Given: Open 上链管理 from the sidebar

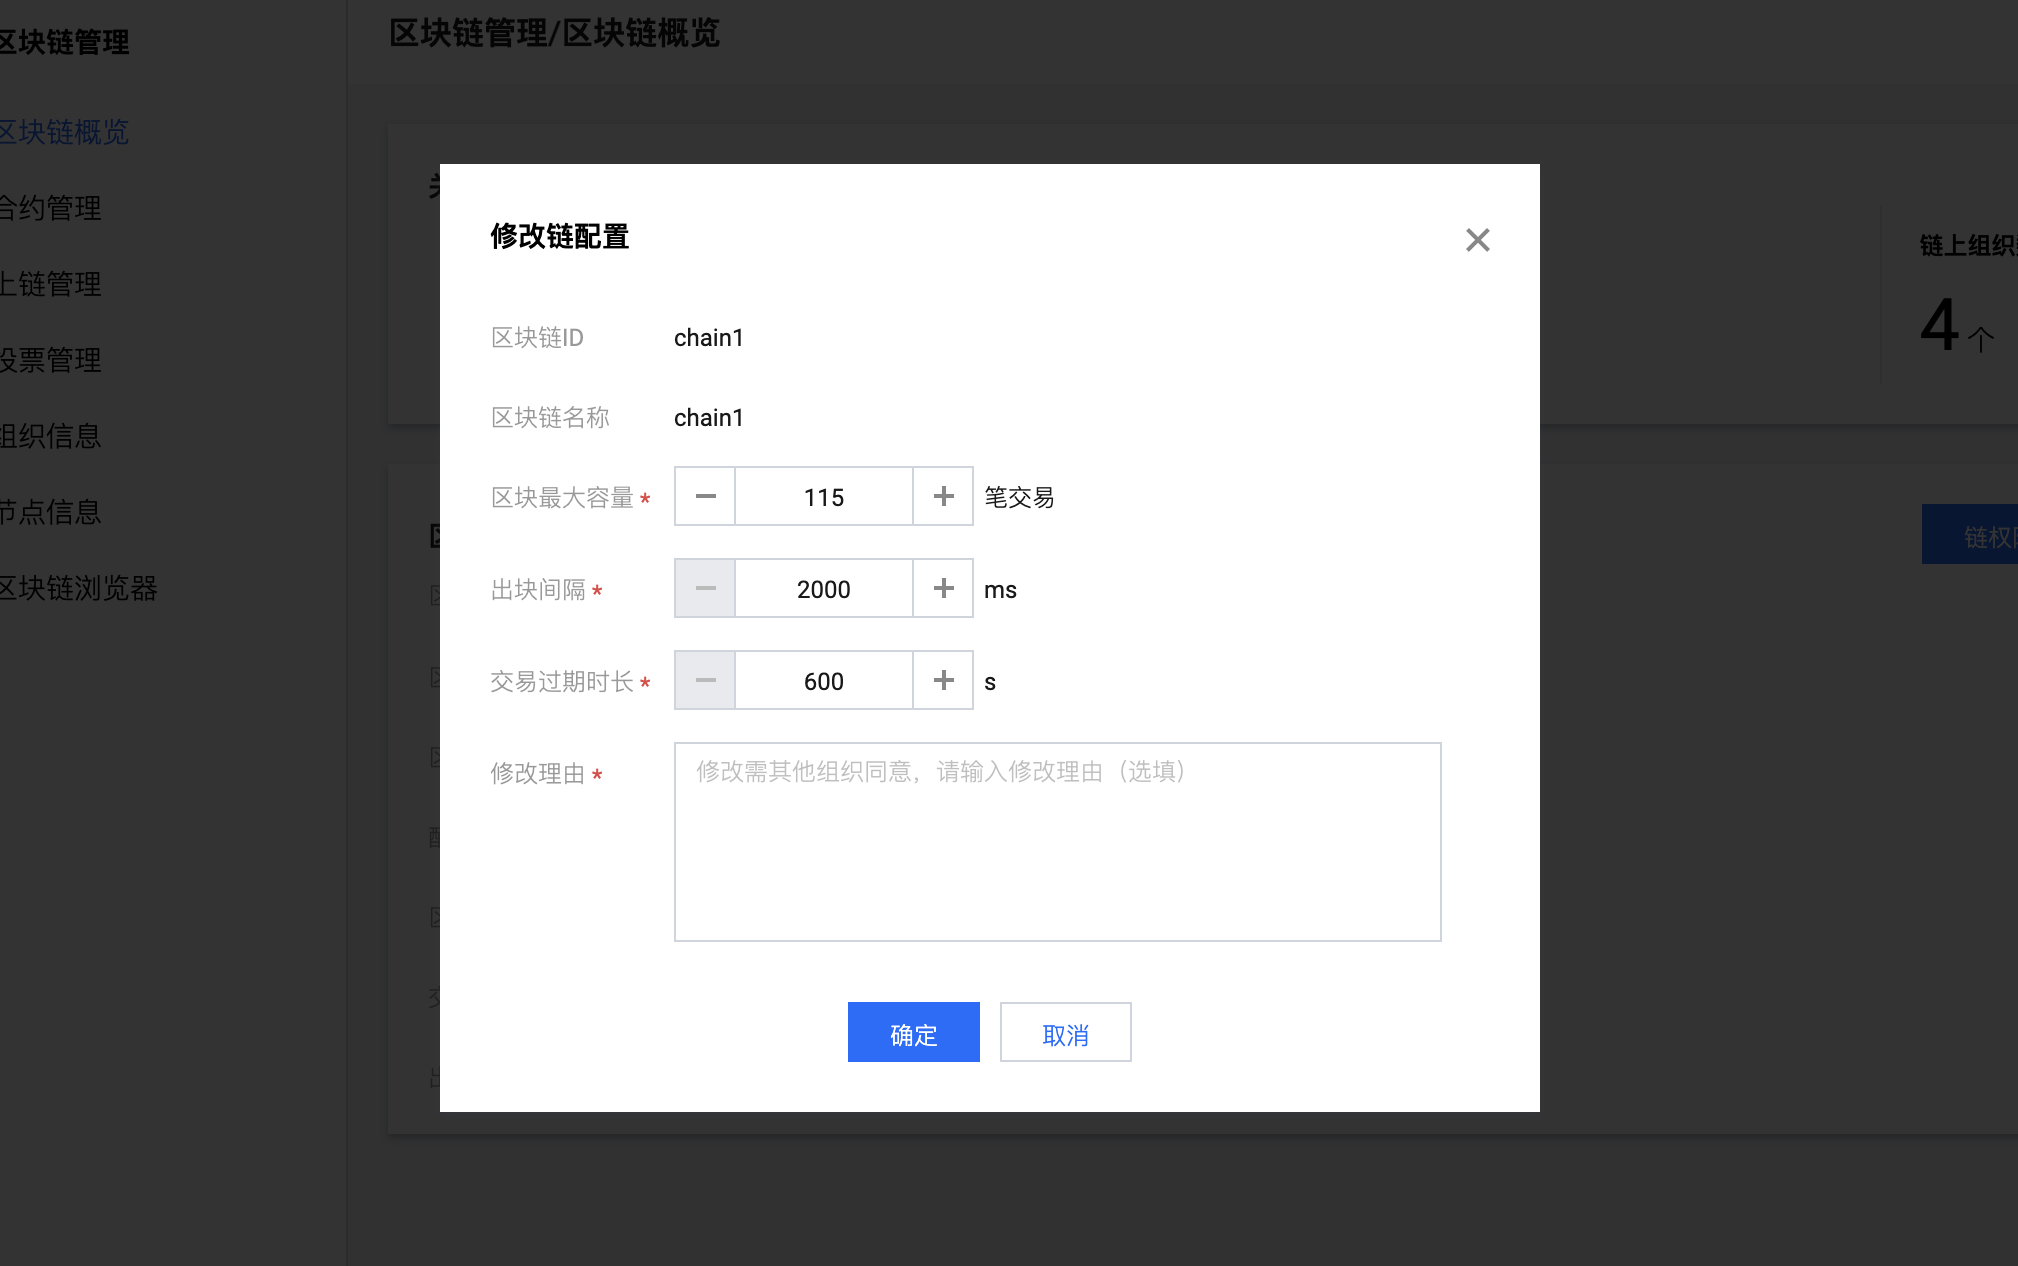Looking at the screenshot, I should [50, 284].
